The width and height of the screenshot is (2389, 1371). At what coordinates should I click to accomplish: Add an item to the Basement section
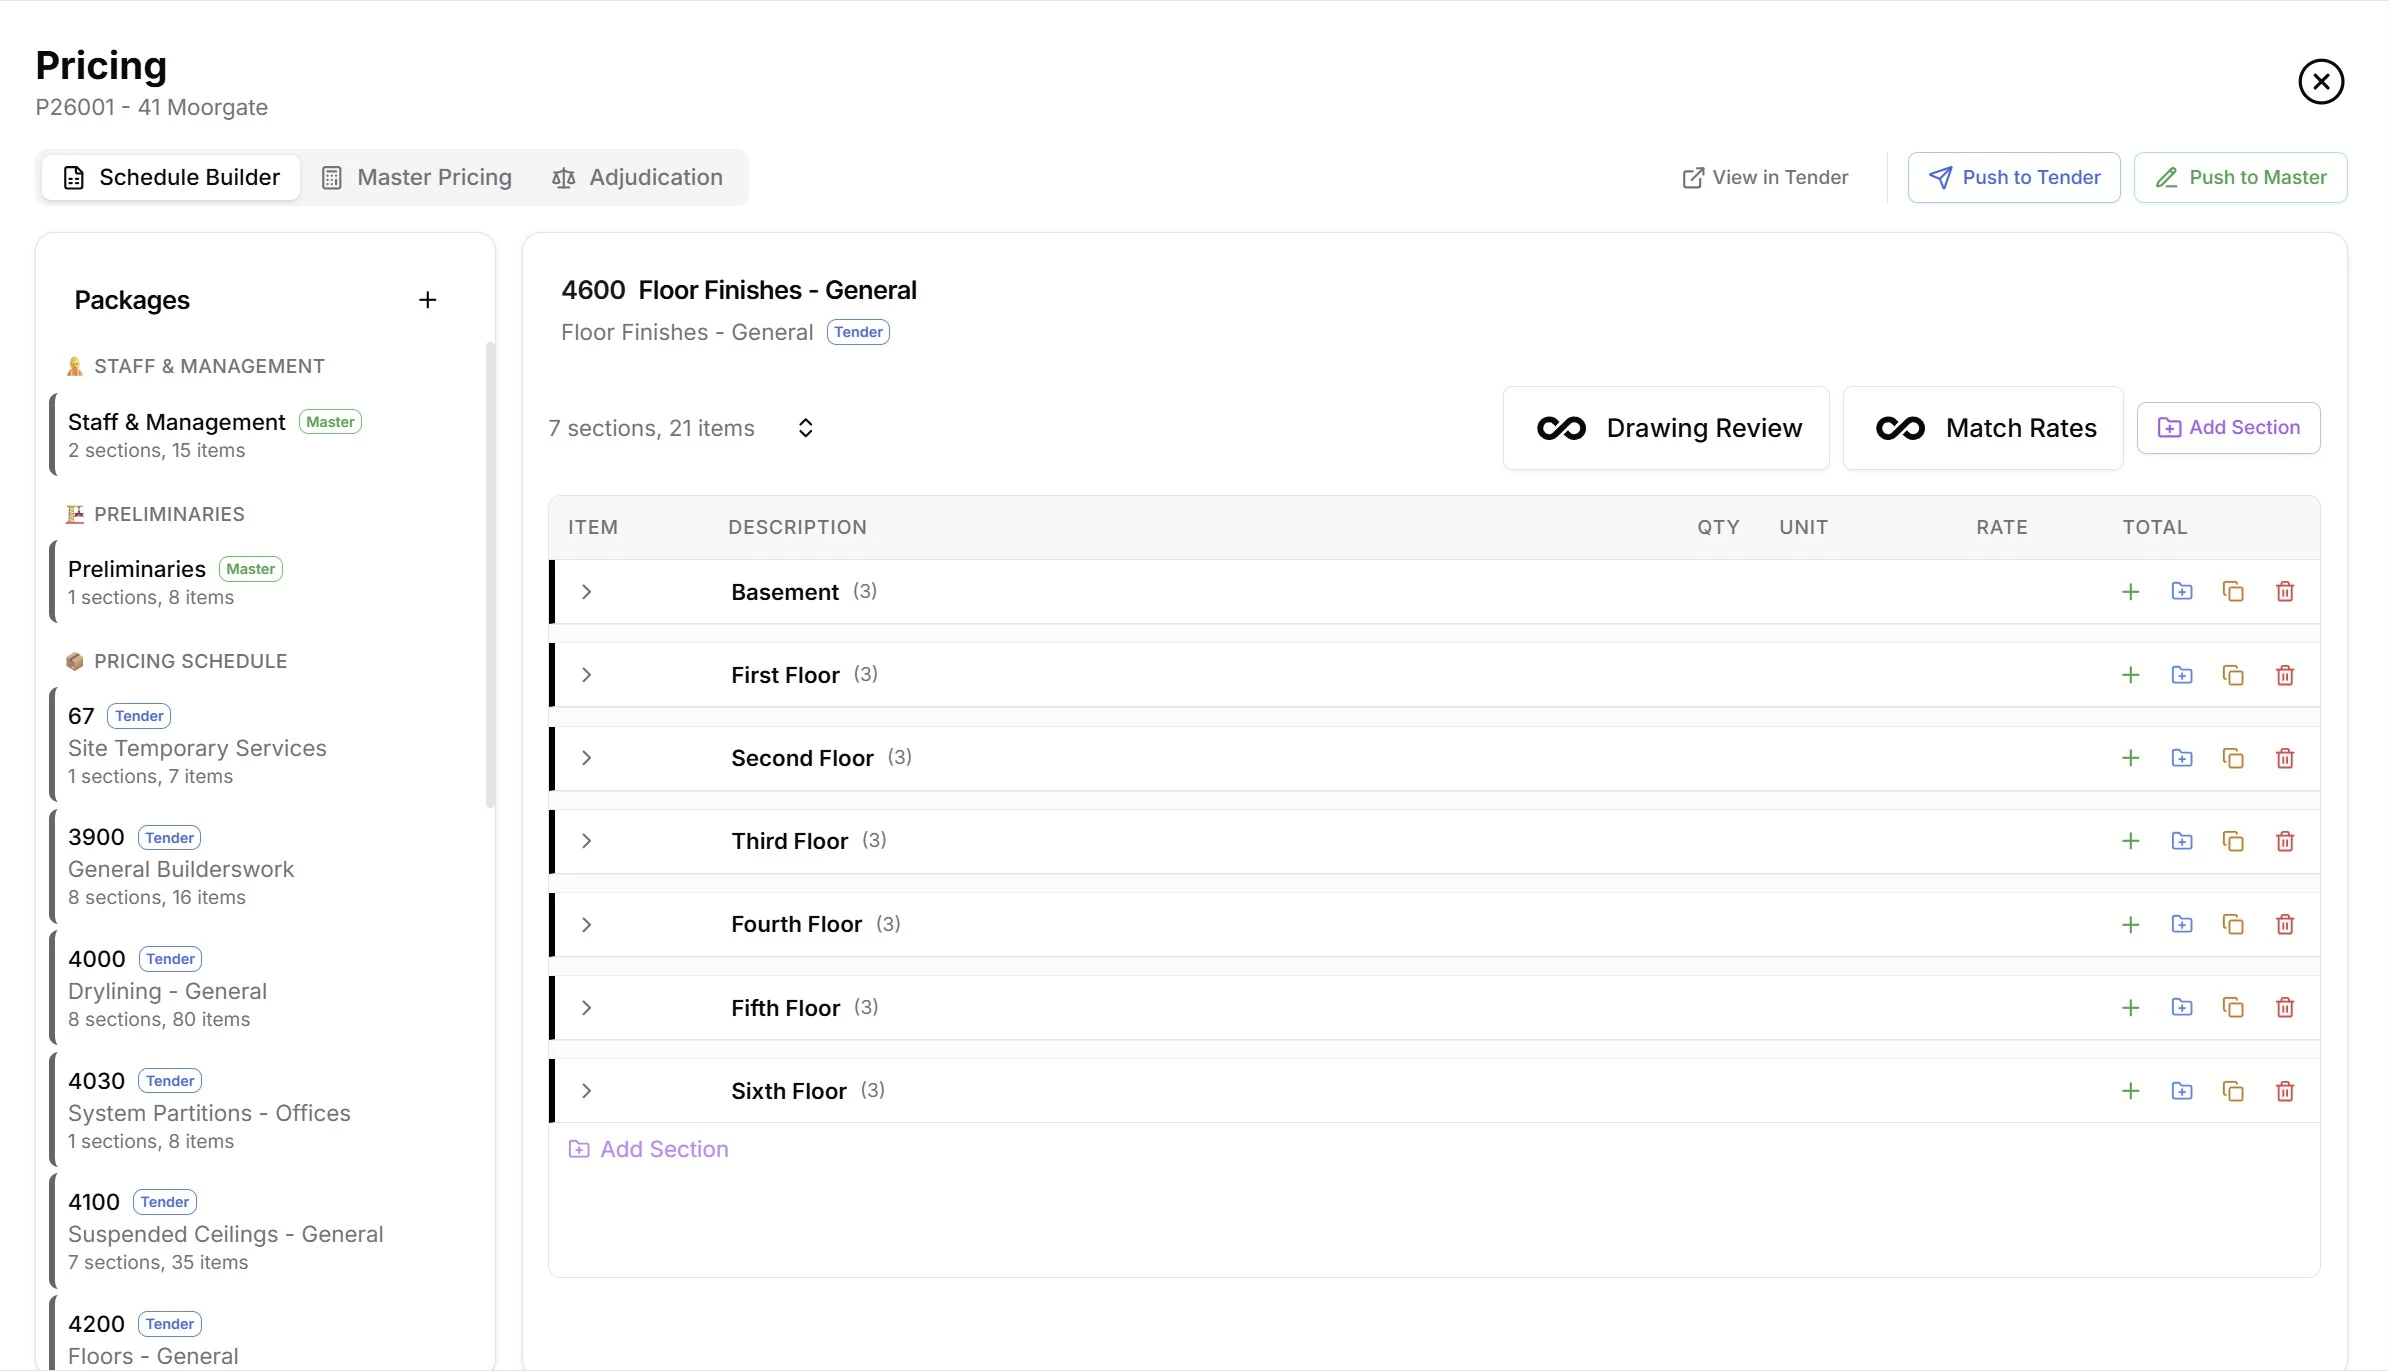[2130, 591]
